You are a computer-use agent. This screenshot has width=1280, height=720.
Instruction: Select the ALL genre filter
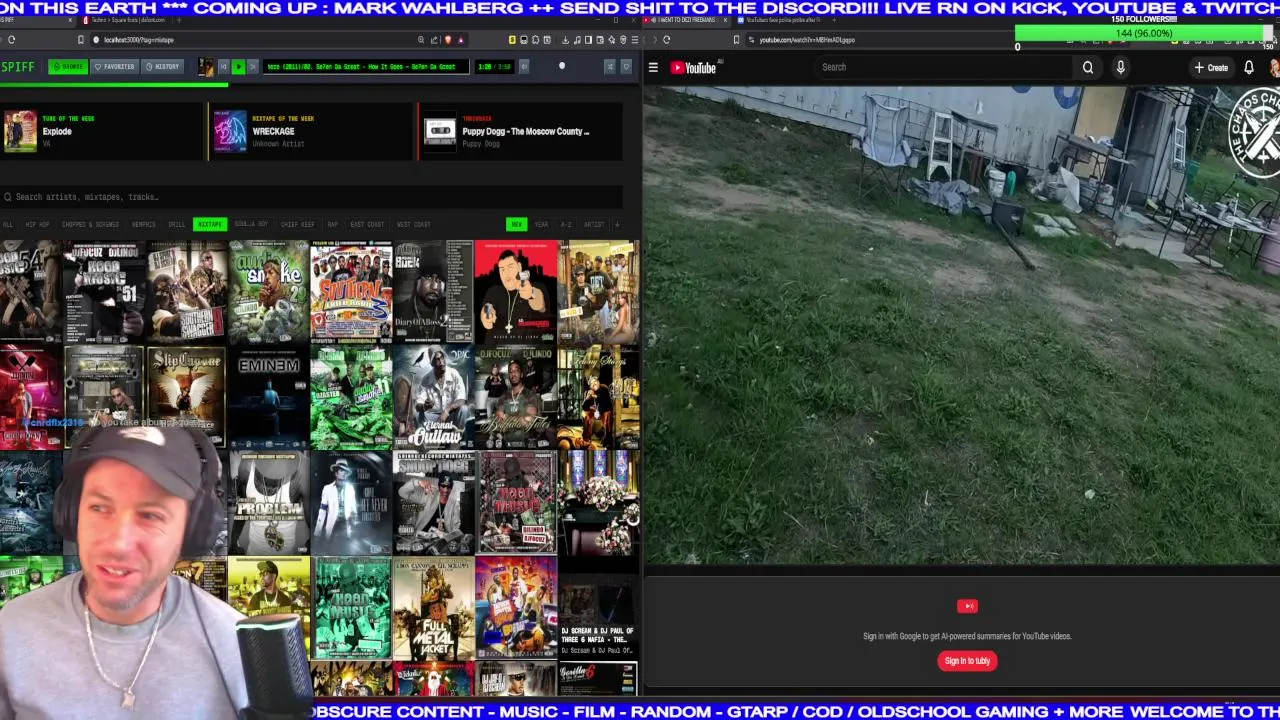coord(7,224)
